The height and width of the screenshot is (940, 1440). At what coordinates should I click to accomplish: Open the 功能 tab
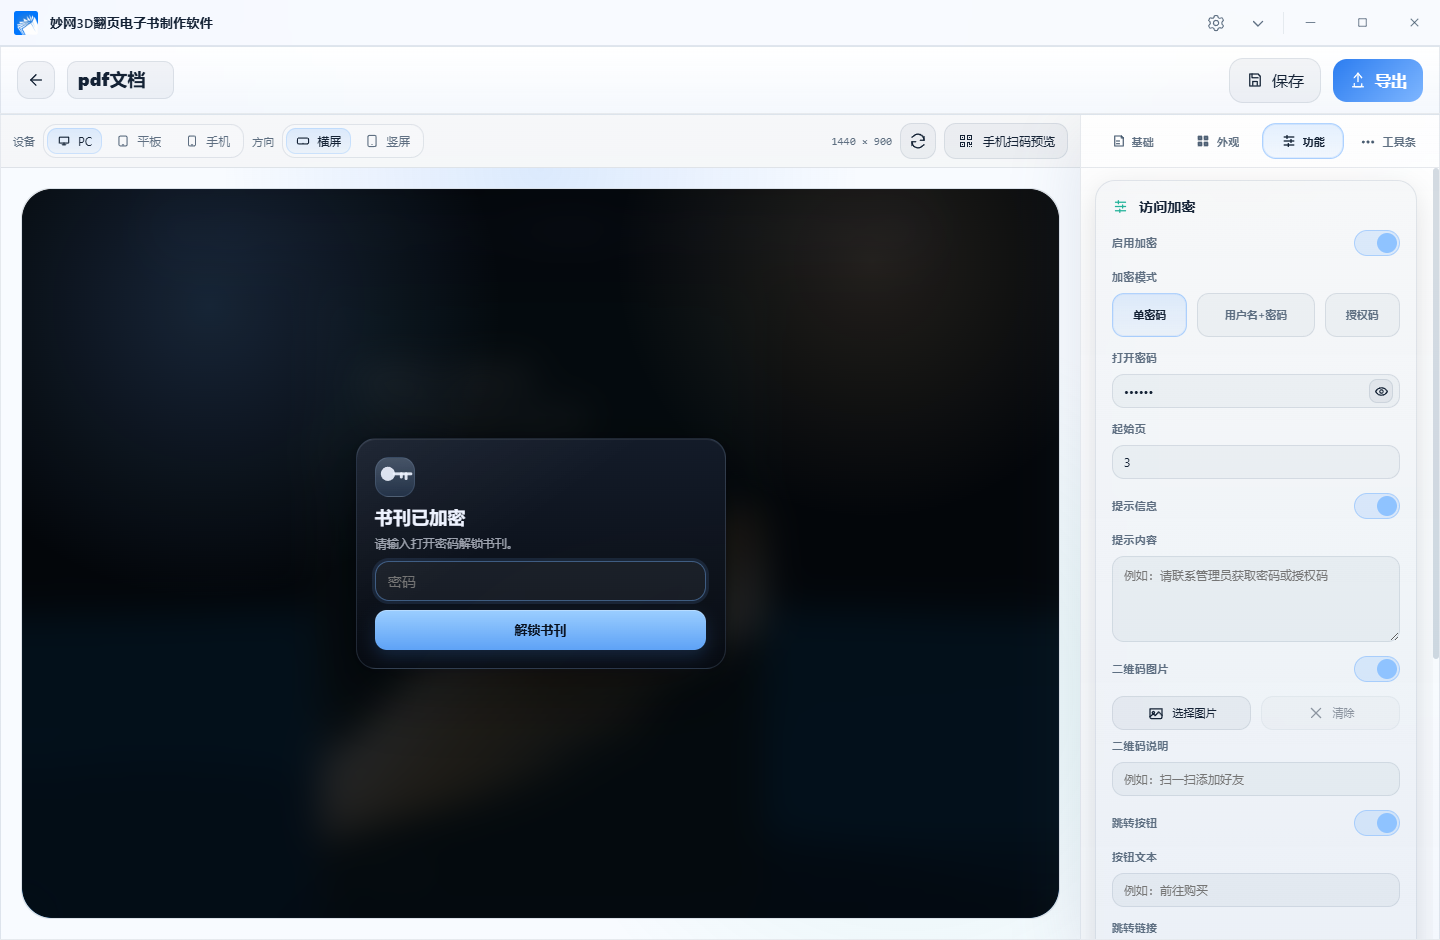click(x=1303, y=142)
